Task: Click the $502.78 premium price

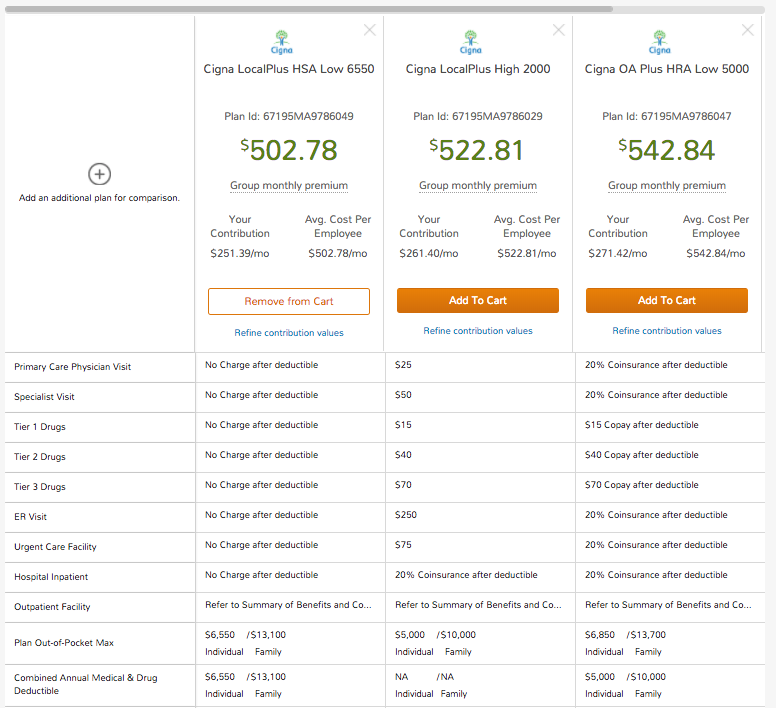Action: coord(289,150)
